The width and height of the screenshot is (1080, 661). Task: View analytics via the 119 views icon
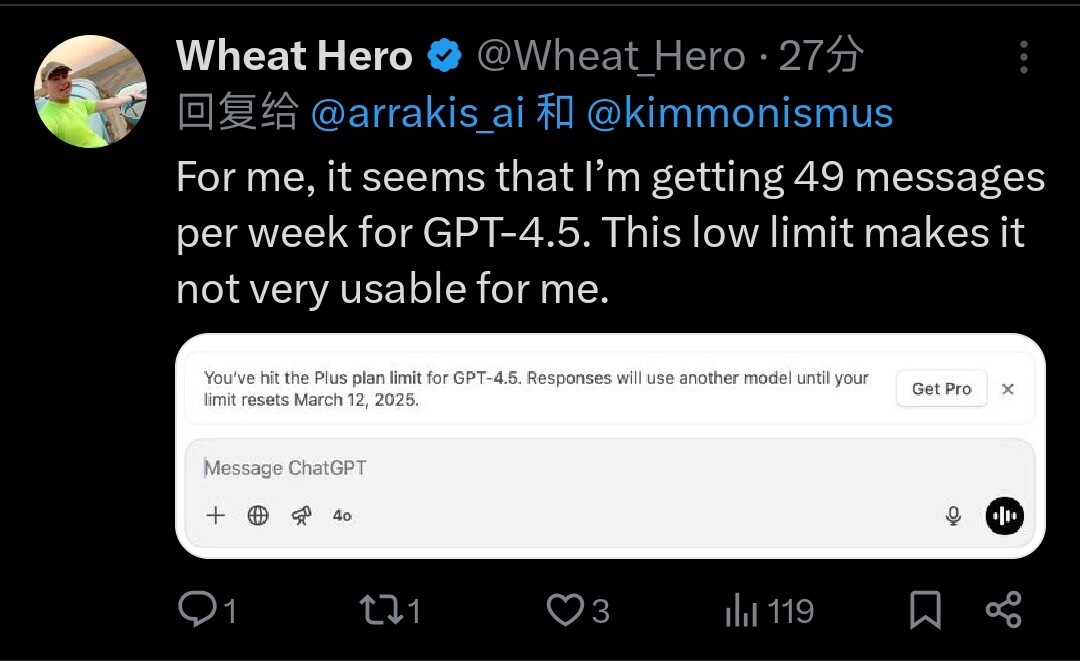click(x=741, y=610)
